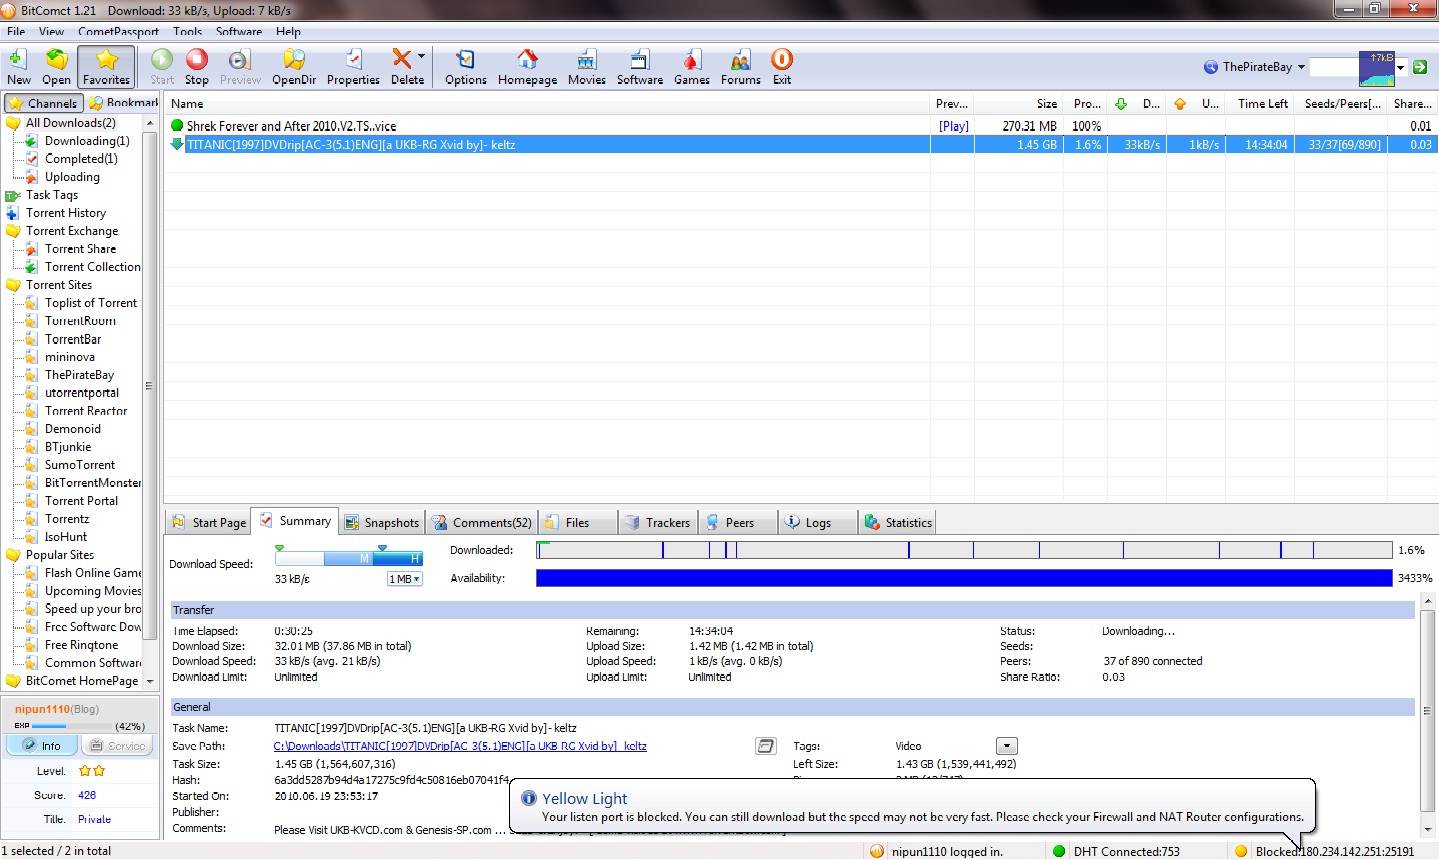Image resolution: width=1439 pixels, height=860 pixels.
Task: Show the Completed(1) tasks
Action: tap(81, 159)
